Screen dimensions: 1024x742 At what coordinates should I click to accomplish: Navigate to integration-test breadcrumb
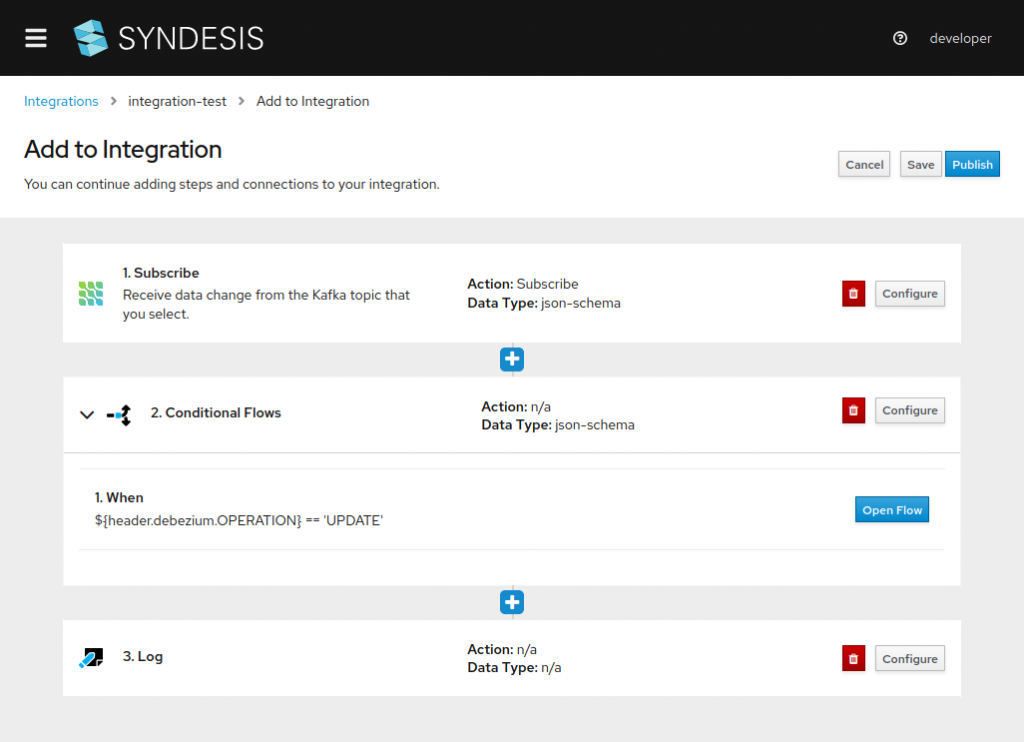point(177,101)
